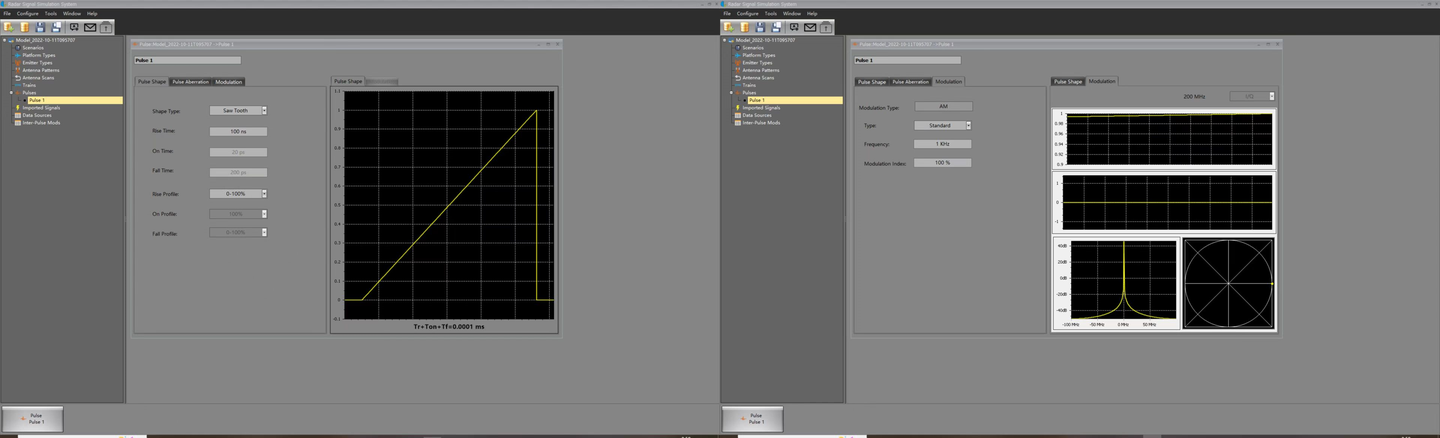1440x438 pixels.
Task: Select Pulse 1 item in left window tree
Action: point(75,100)
